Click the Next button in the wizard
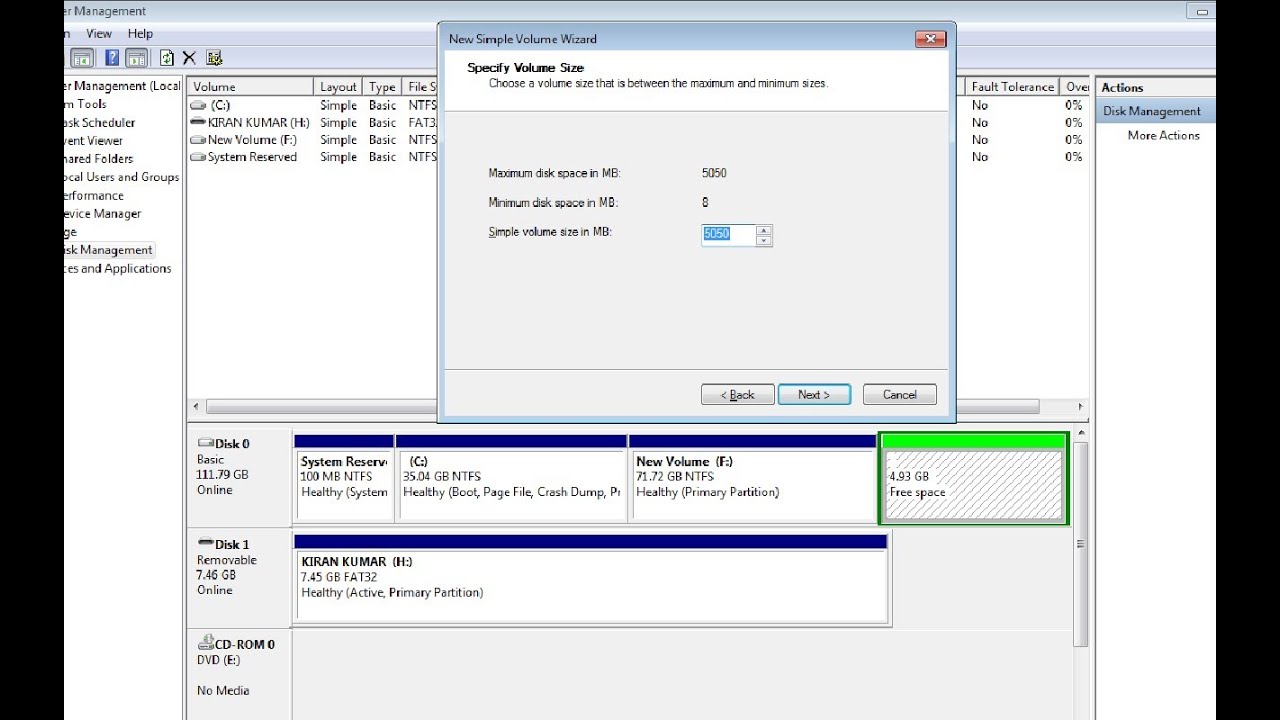 click(x=814, y=394)
